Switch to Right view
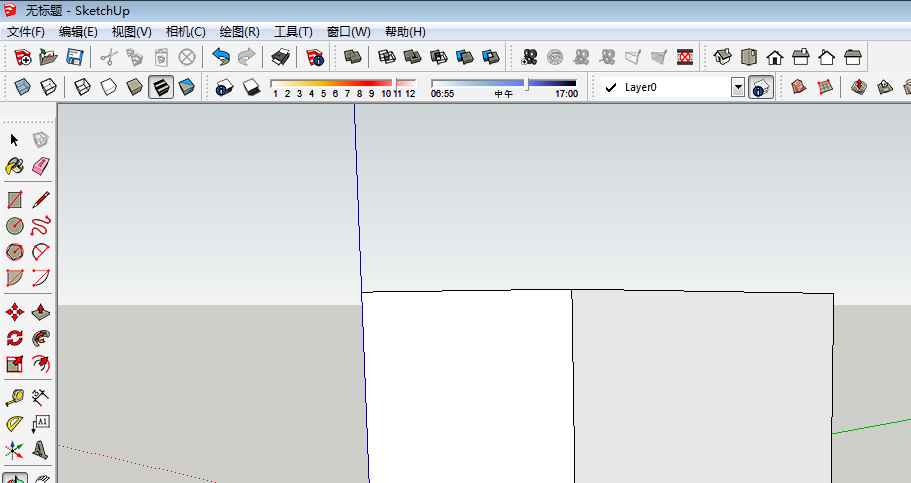The width and height of the screenshot is (911, 483). click(801, 57)
